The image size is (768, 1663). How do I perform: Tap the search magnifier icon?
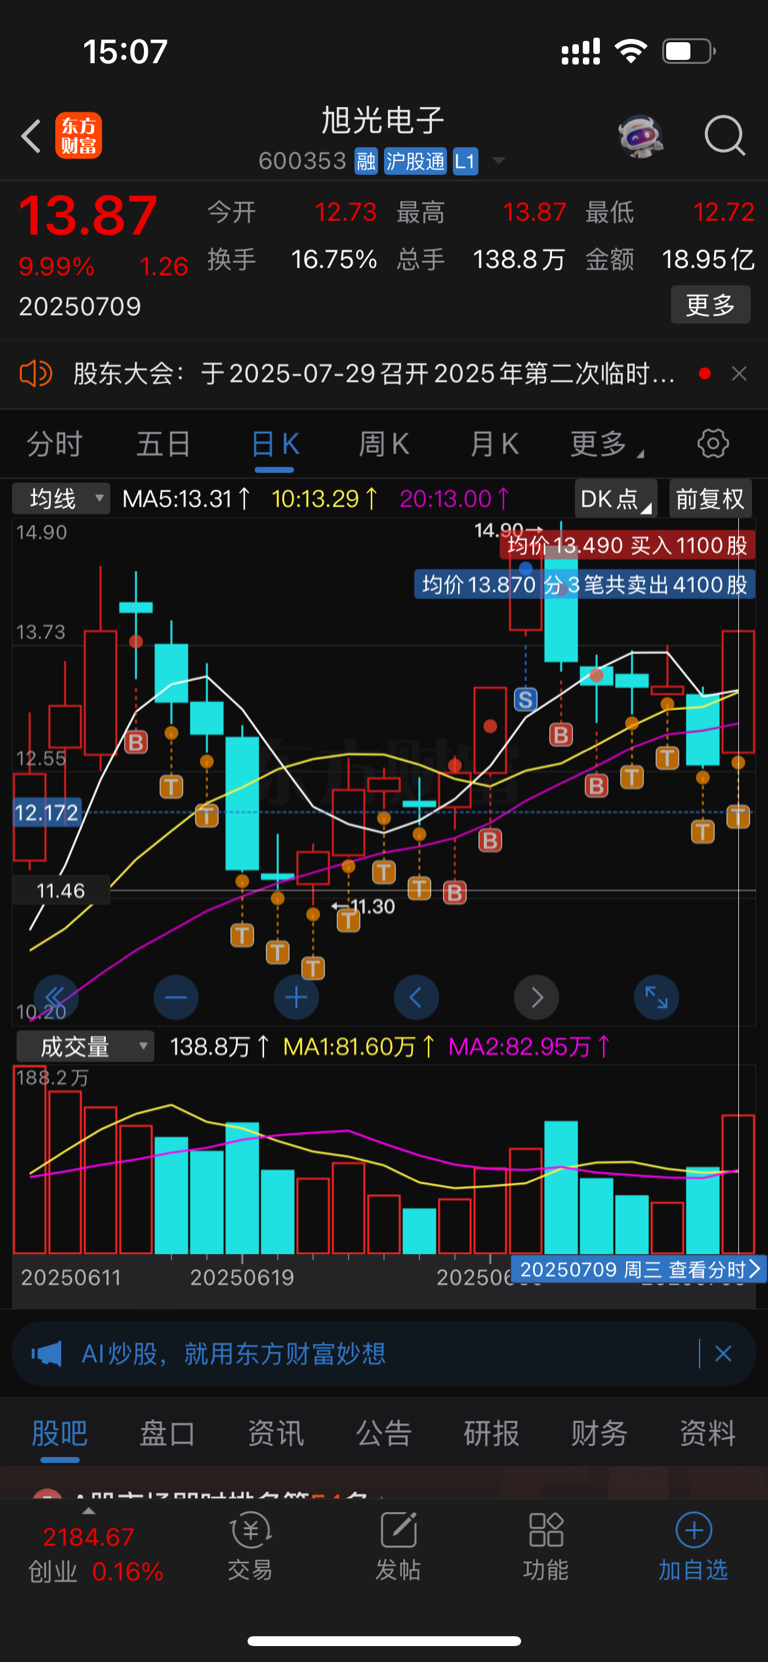[x=724, y=136]
